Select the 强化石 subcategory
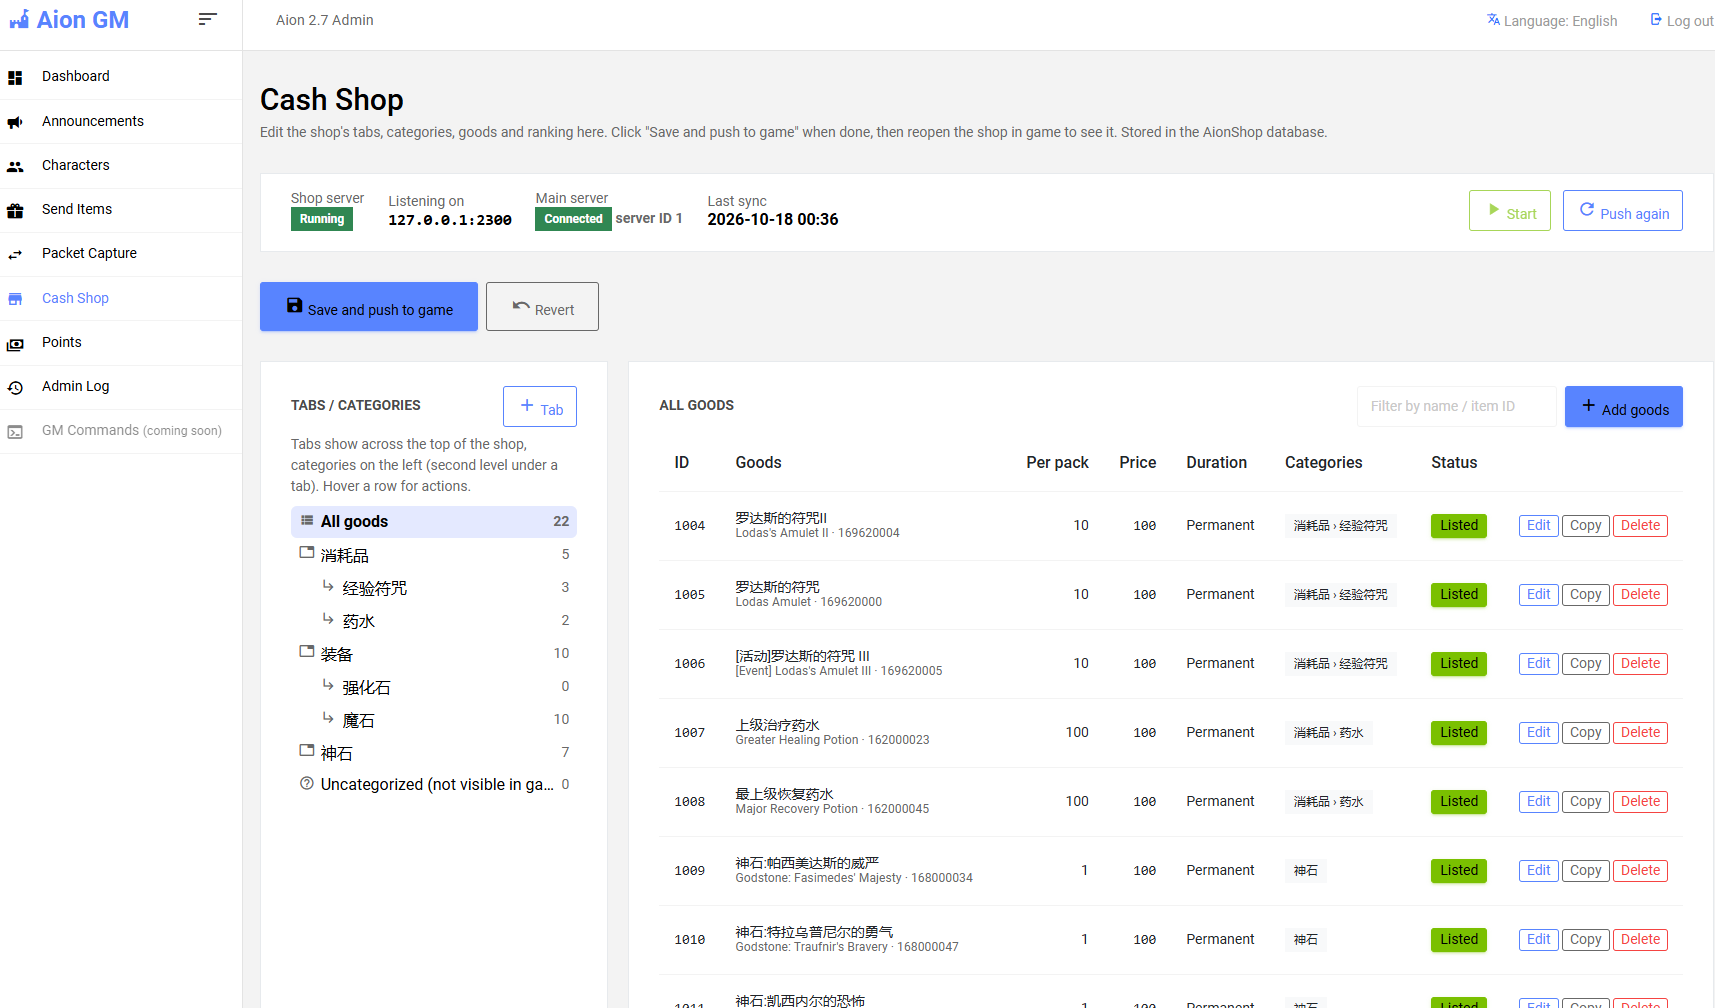 434,687
